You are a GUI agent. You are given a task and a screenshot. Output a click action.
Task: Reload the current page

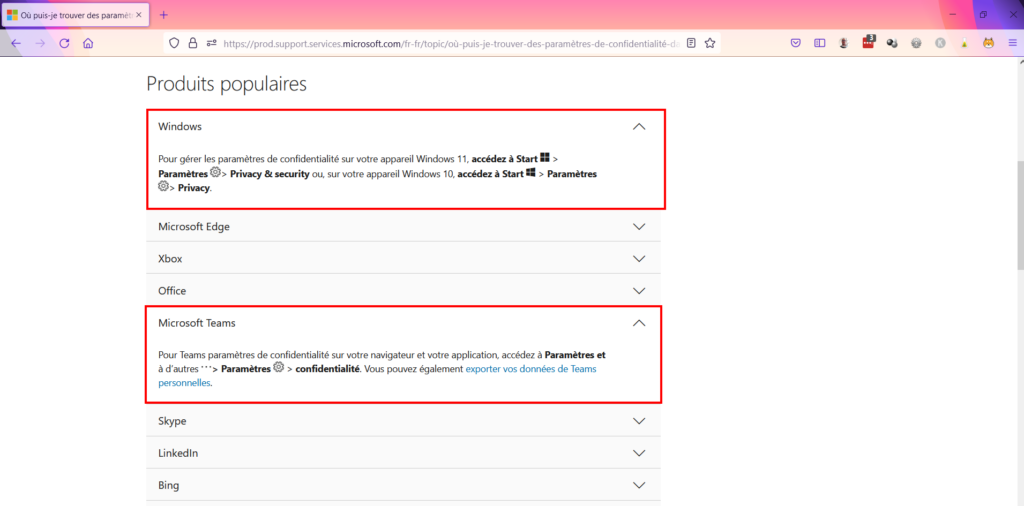[64, 44]
